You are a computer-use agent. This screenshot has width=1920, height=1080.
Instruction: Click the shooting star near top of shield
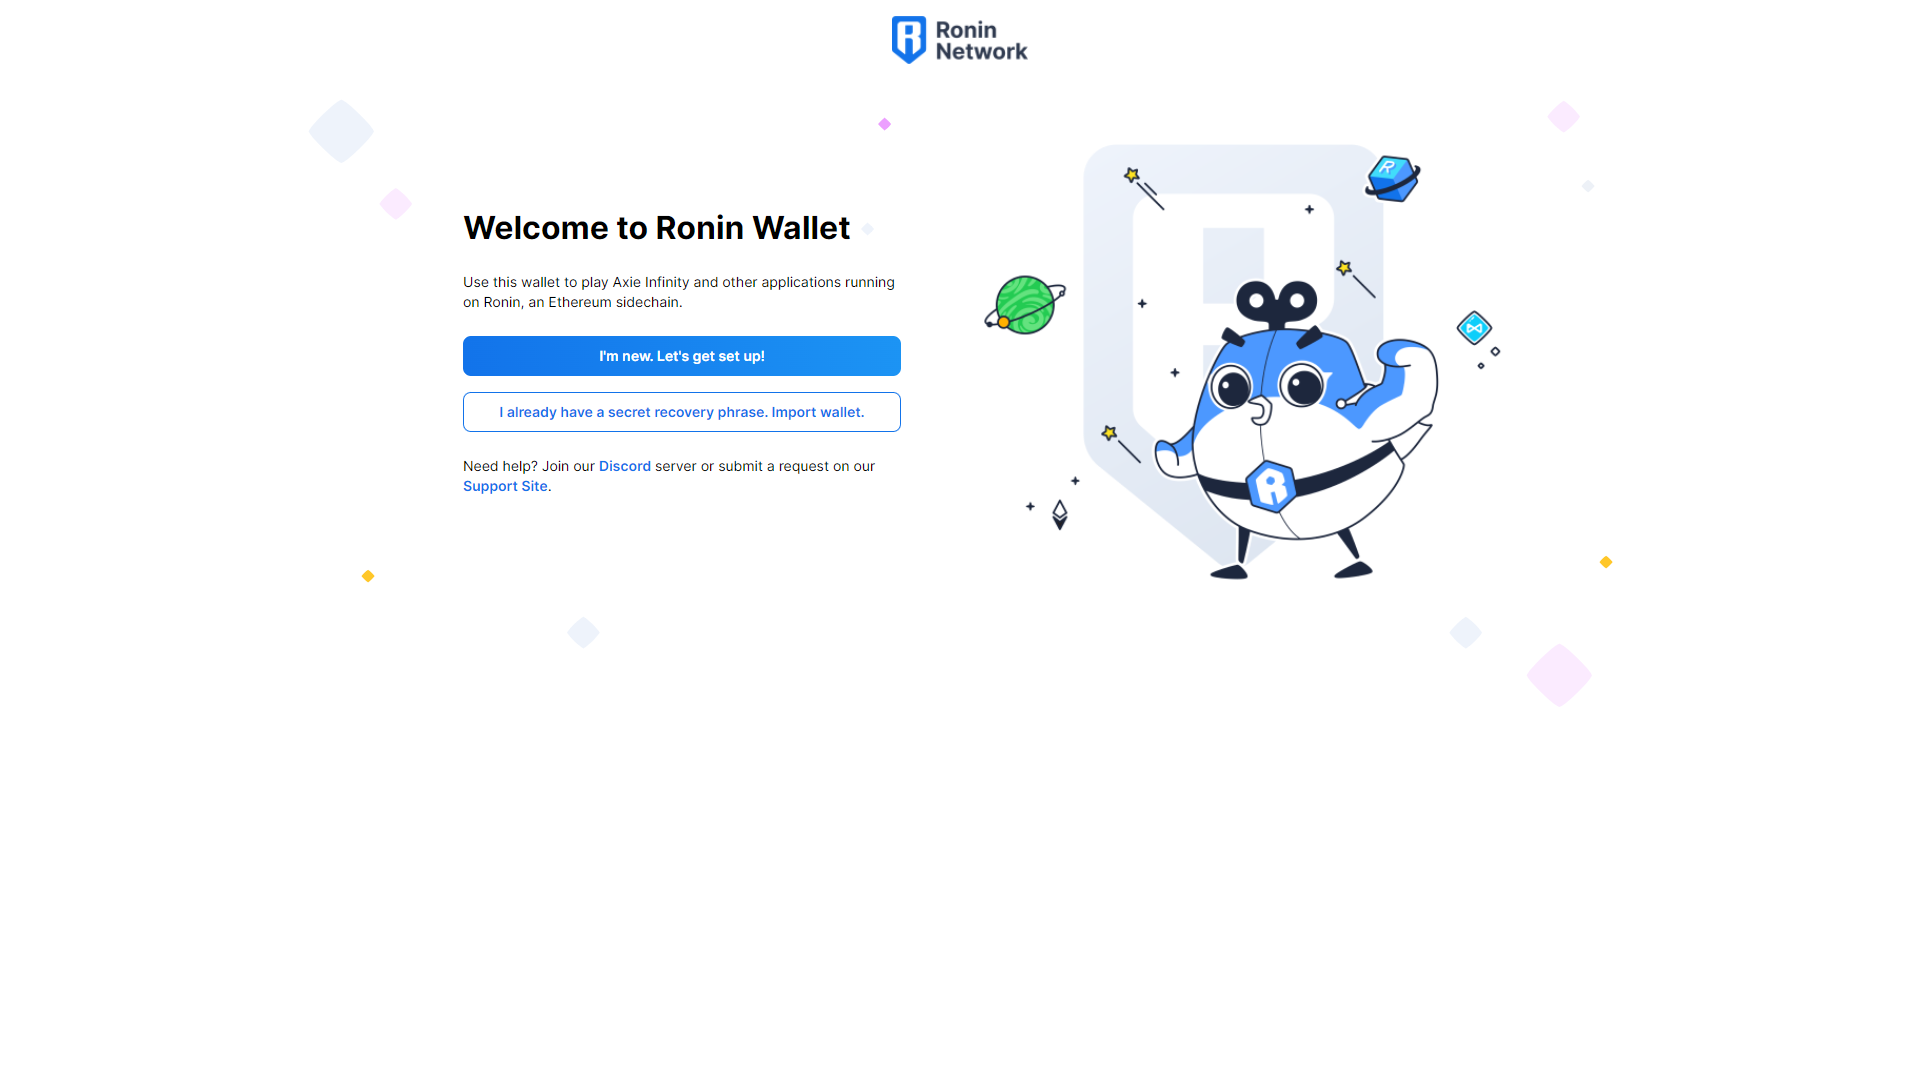pyautogui.click(x=1144, y=188)
